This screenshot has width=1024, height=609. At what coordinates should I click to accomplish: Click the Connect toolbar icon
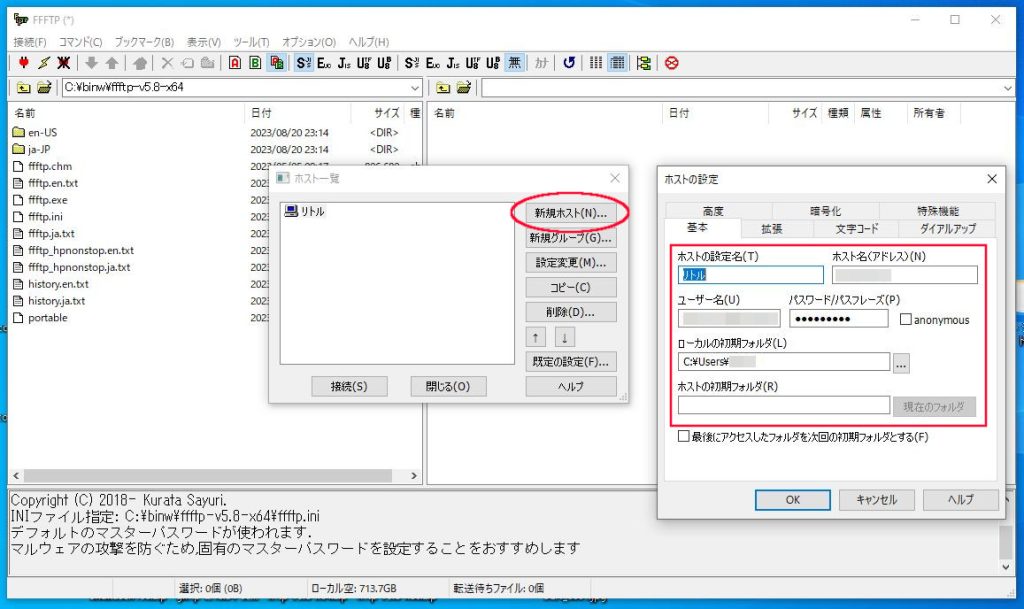click(23, 62)
